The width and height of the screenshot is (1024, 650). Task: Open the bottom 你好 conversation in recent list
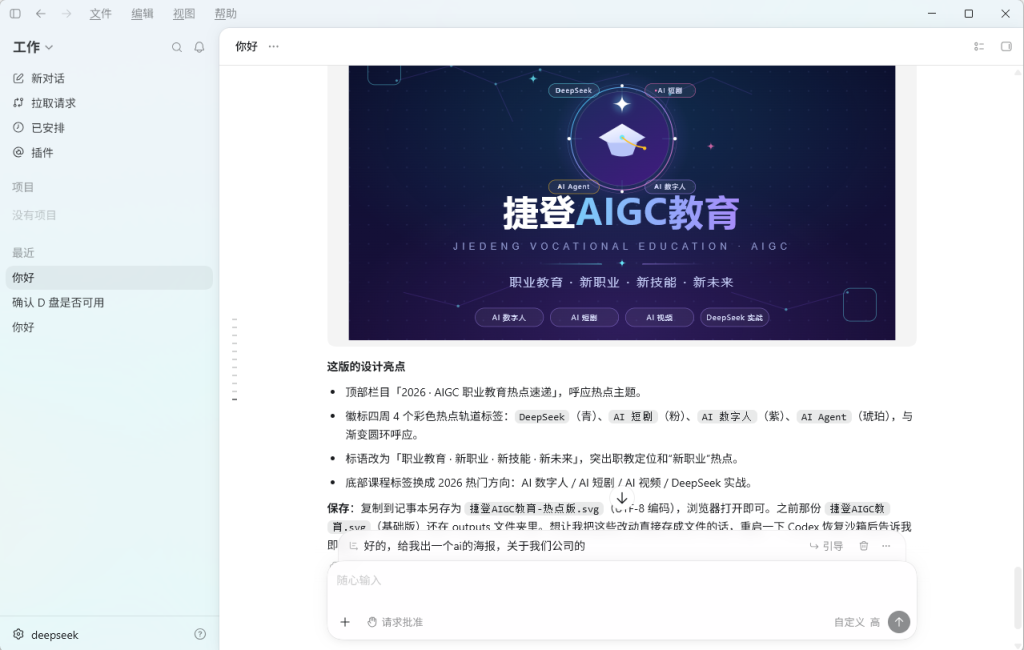pos(109,327)
